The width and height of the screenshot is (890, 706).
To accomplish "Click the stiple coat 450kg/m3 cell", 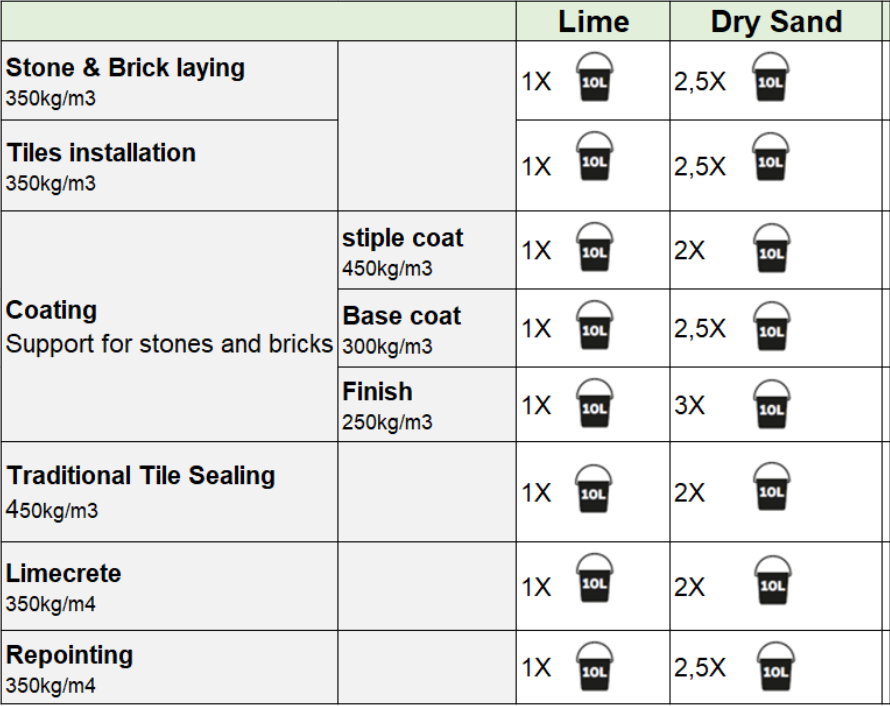I will 427,250.
